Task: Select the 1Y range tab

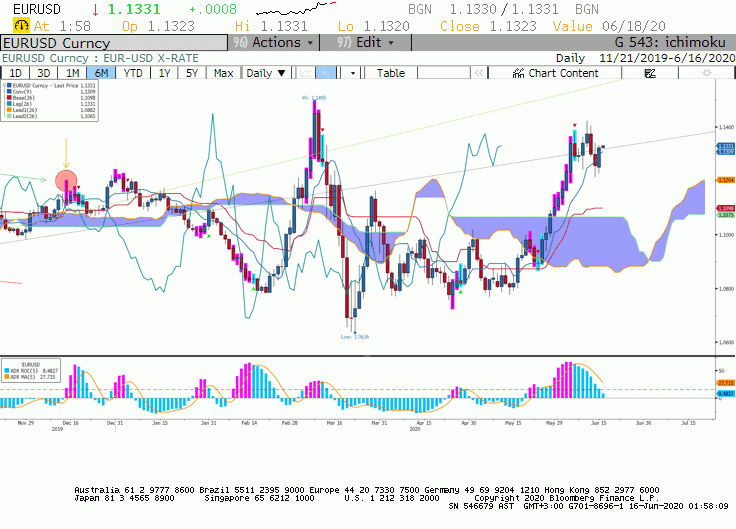Action: click(x=164, y=73)
